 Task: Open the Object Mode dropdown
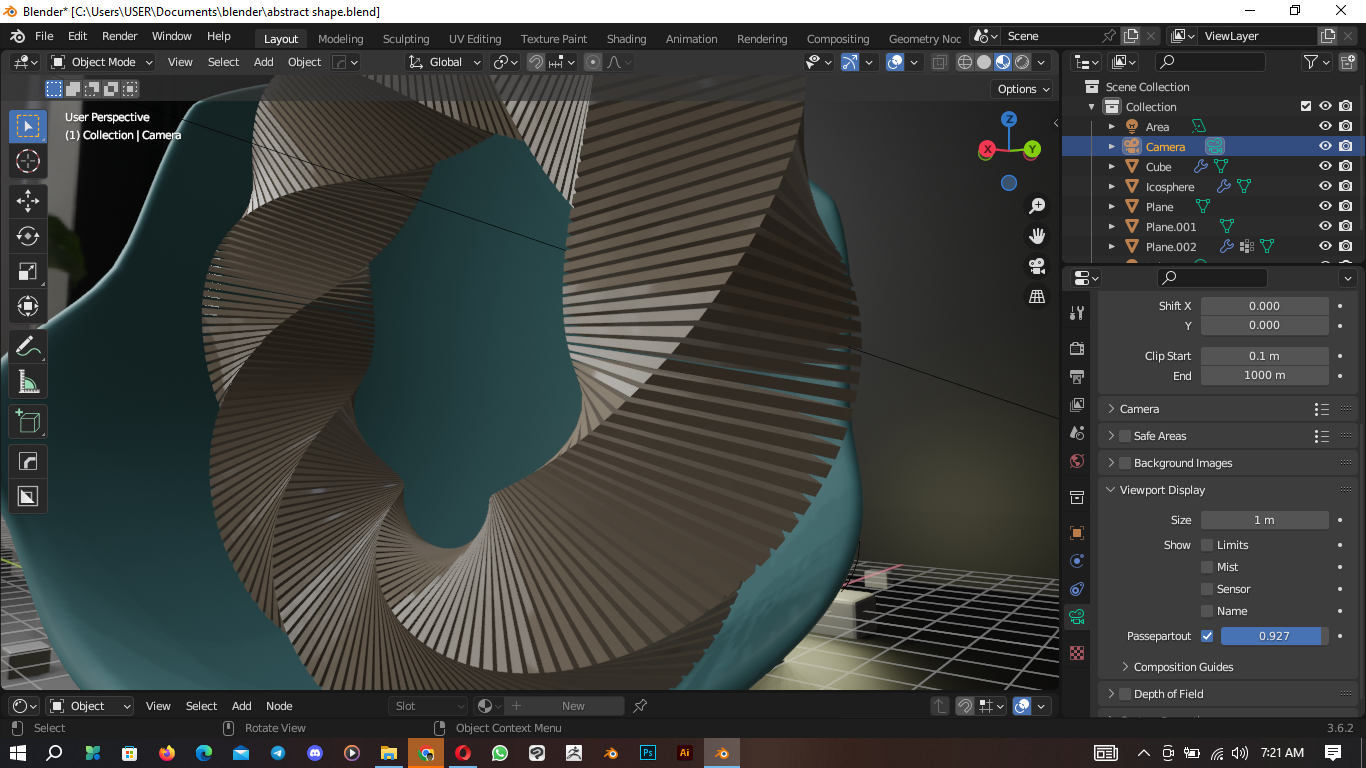(102, 62)
